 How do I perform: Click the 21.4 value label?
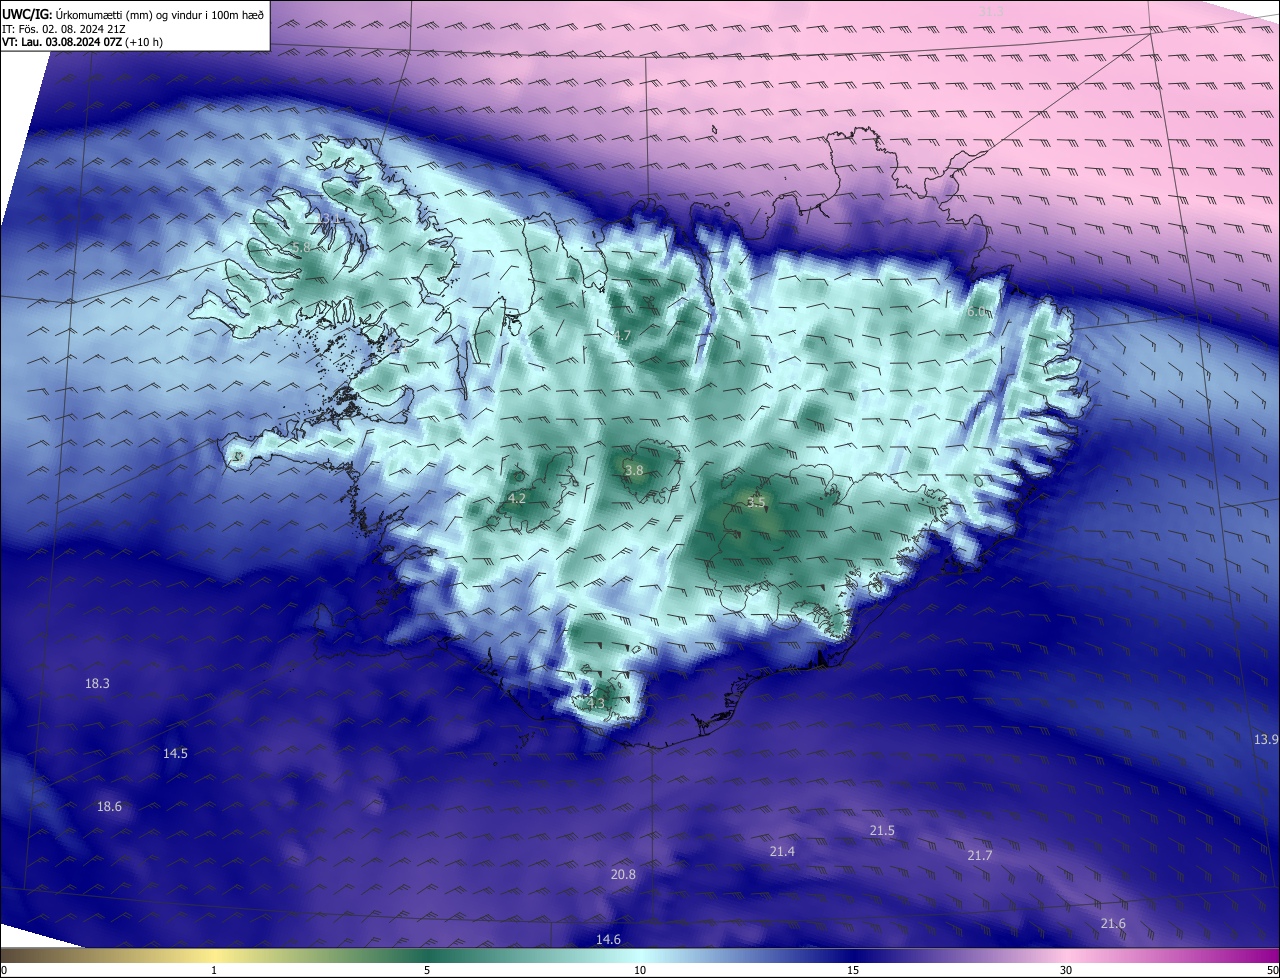782,852
